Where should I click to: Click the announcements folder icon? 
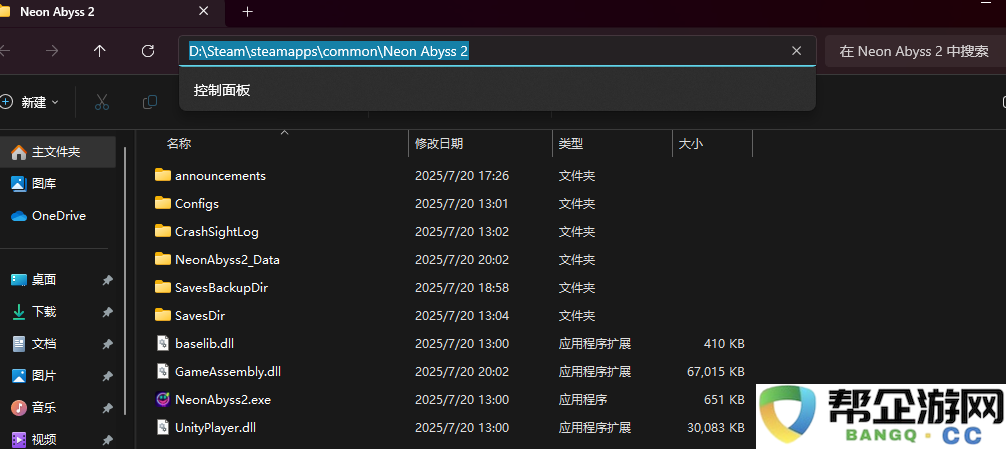click(163, 174)
